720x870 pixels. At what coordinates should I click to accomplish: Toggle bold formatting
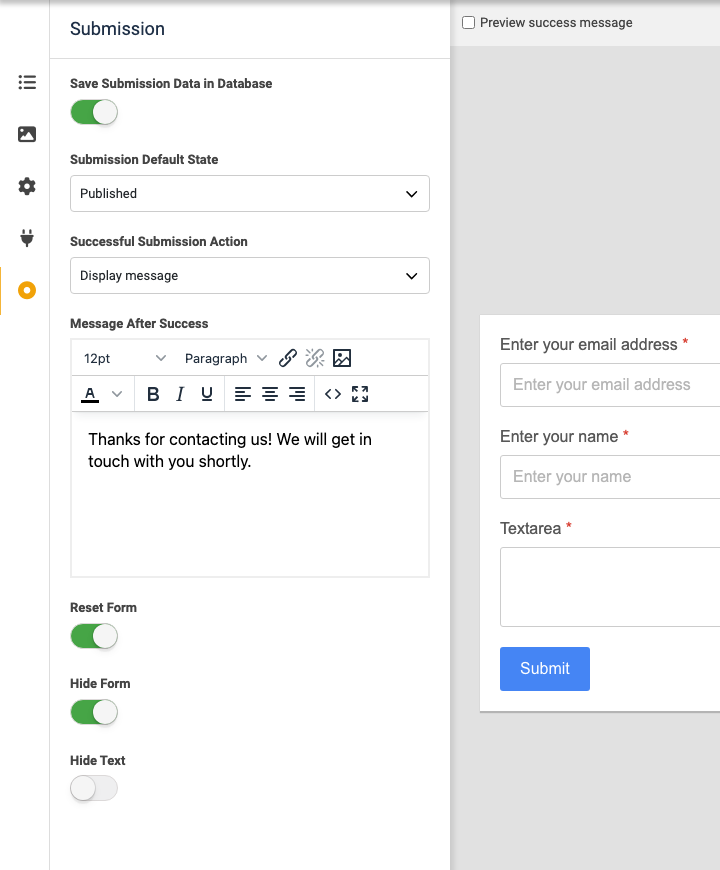tap(153, 394)
